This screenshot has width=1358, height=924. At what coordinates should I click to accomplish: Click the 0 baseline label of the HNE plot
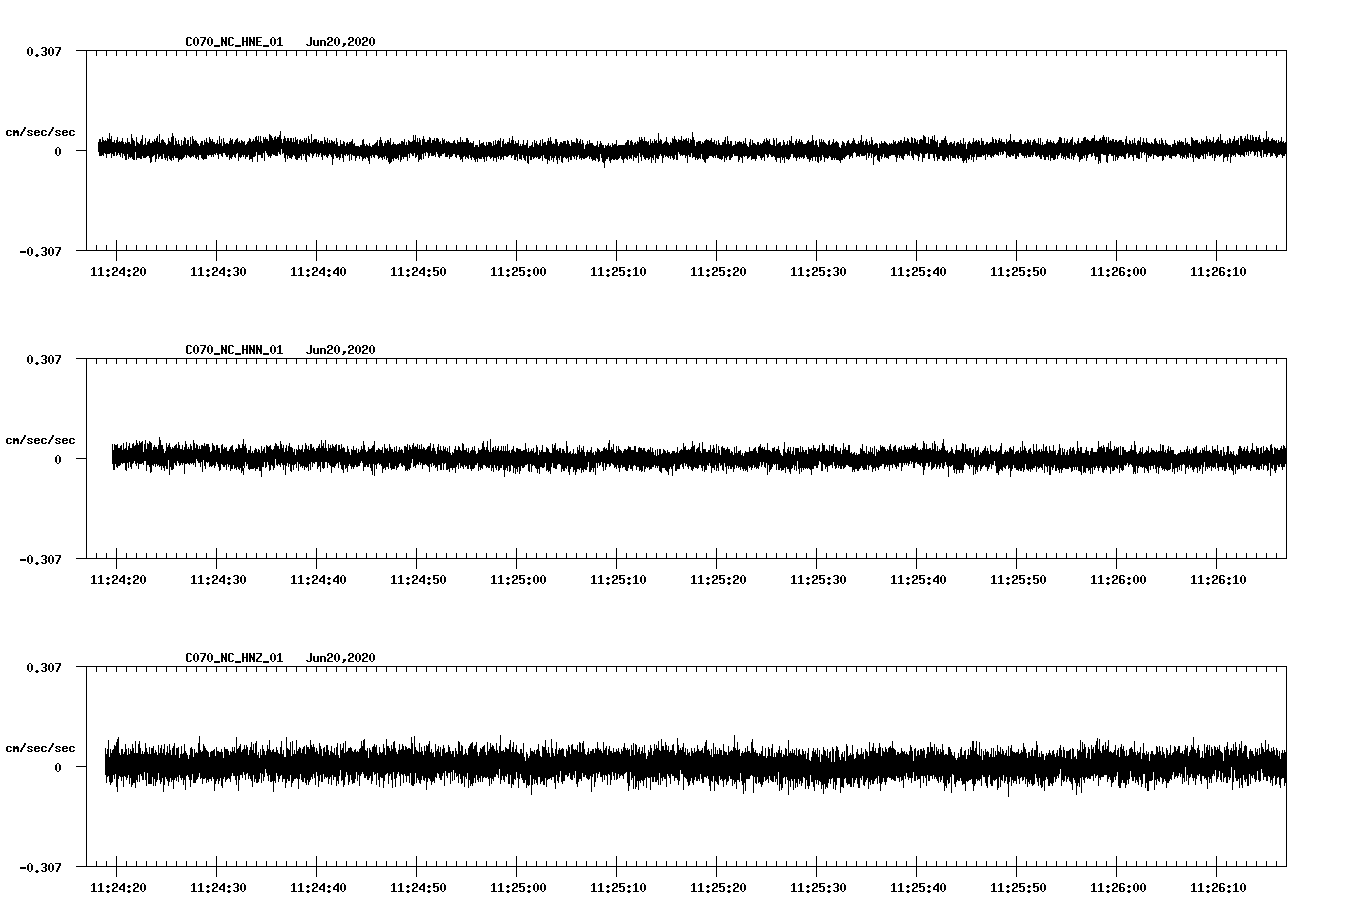point(58,151)
